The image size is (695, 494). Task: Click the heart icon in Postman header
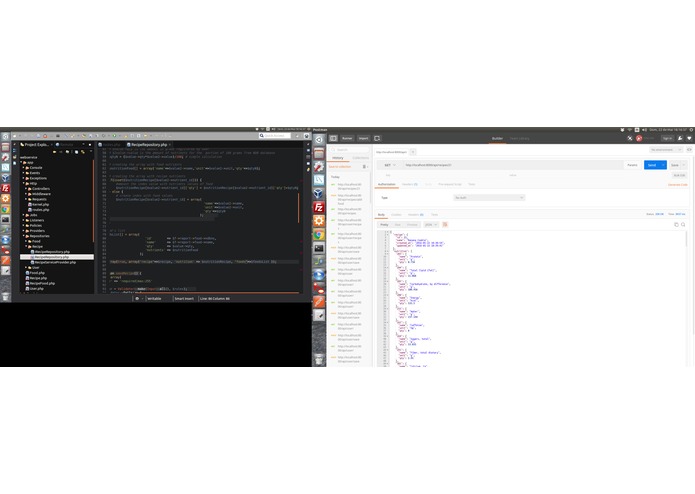pos(689,138)
